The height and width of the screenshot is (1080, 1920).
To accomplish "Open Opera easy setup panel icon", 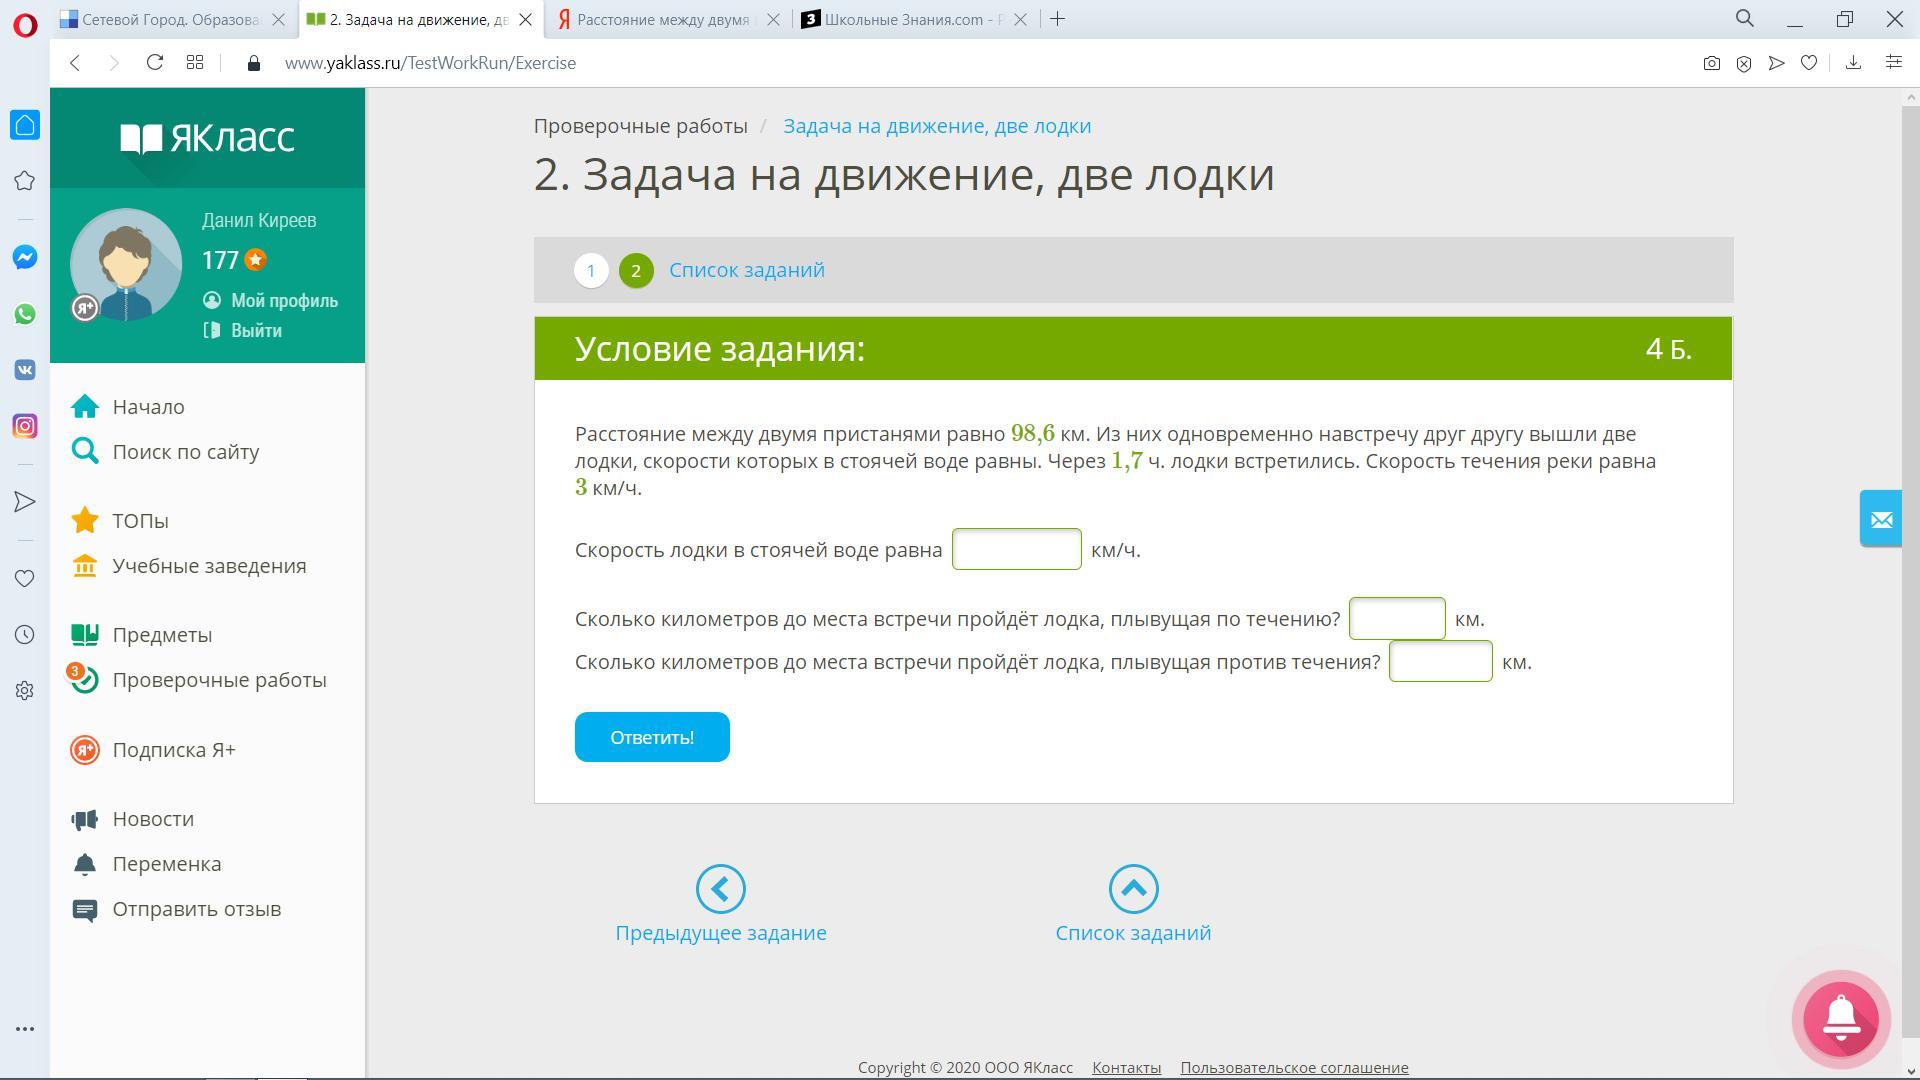I will click(1893, 63).
